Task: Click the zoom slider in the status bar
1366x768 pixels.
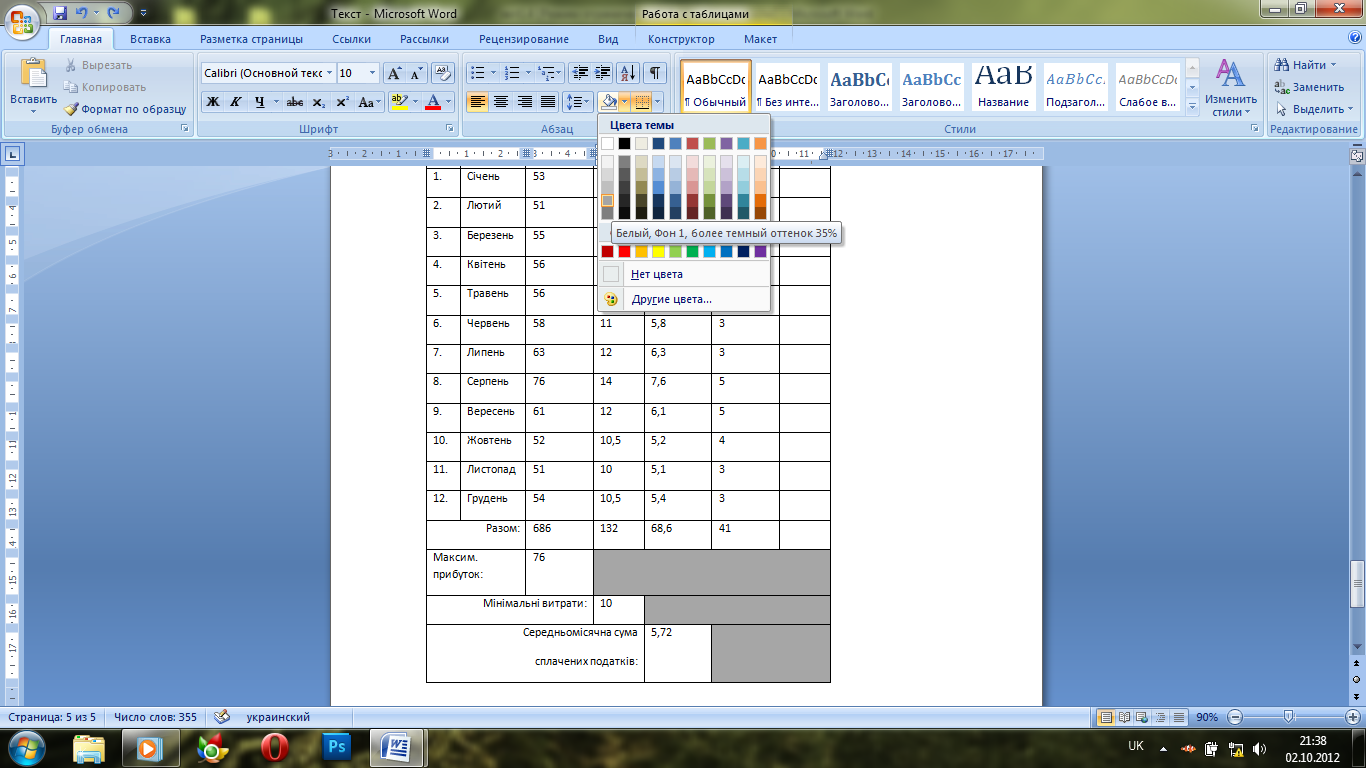Action: pos(1289,717)
